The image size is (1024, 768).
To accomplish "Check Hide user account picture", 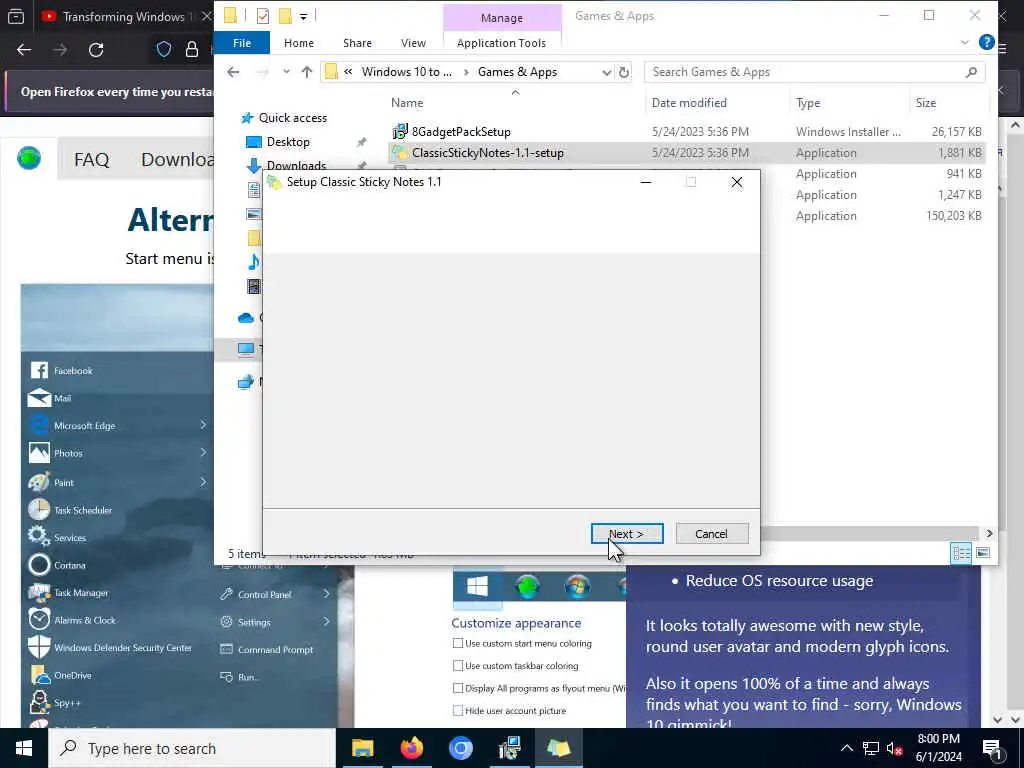I will click(x=458, y=710).
